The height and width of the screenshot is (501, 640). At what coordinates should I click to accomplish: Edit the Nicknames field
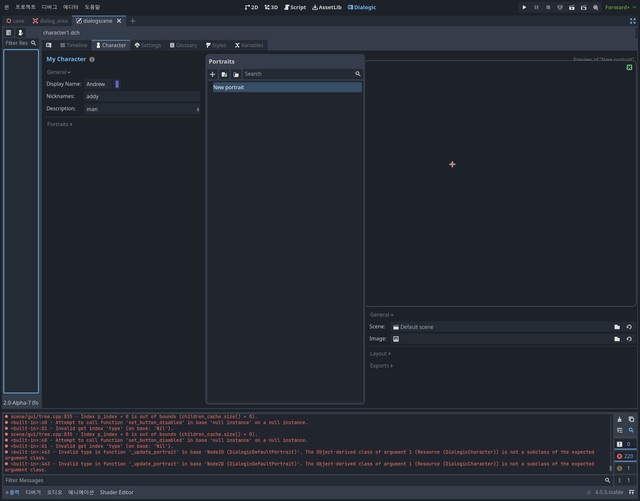[142, 97]
